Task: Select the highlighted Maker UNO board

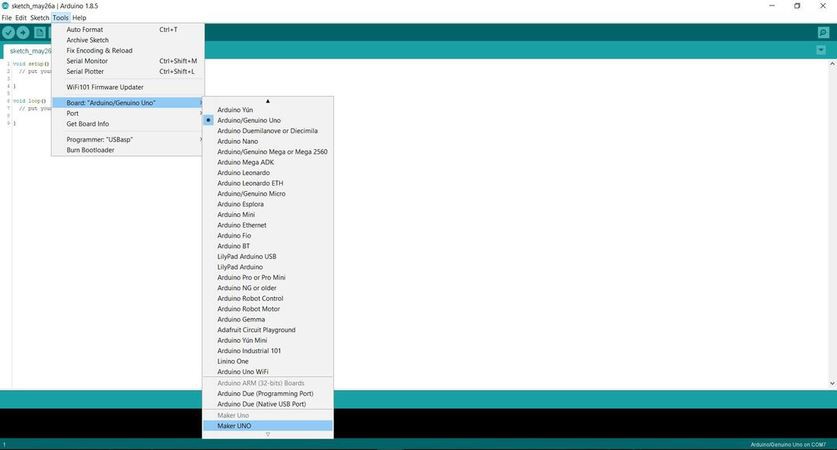Action: point(267,426)
